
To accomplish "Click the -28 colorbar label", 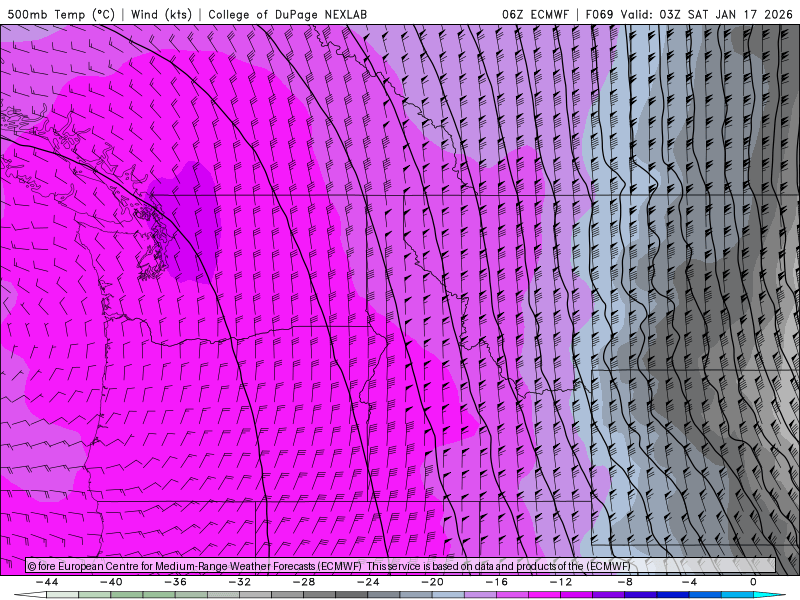I will 304,582.
